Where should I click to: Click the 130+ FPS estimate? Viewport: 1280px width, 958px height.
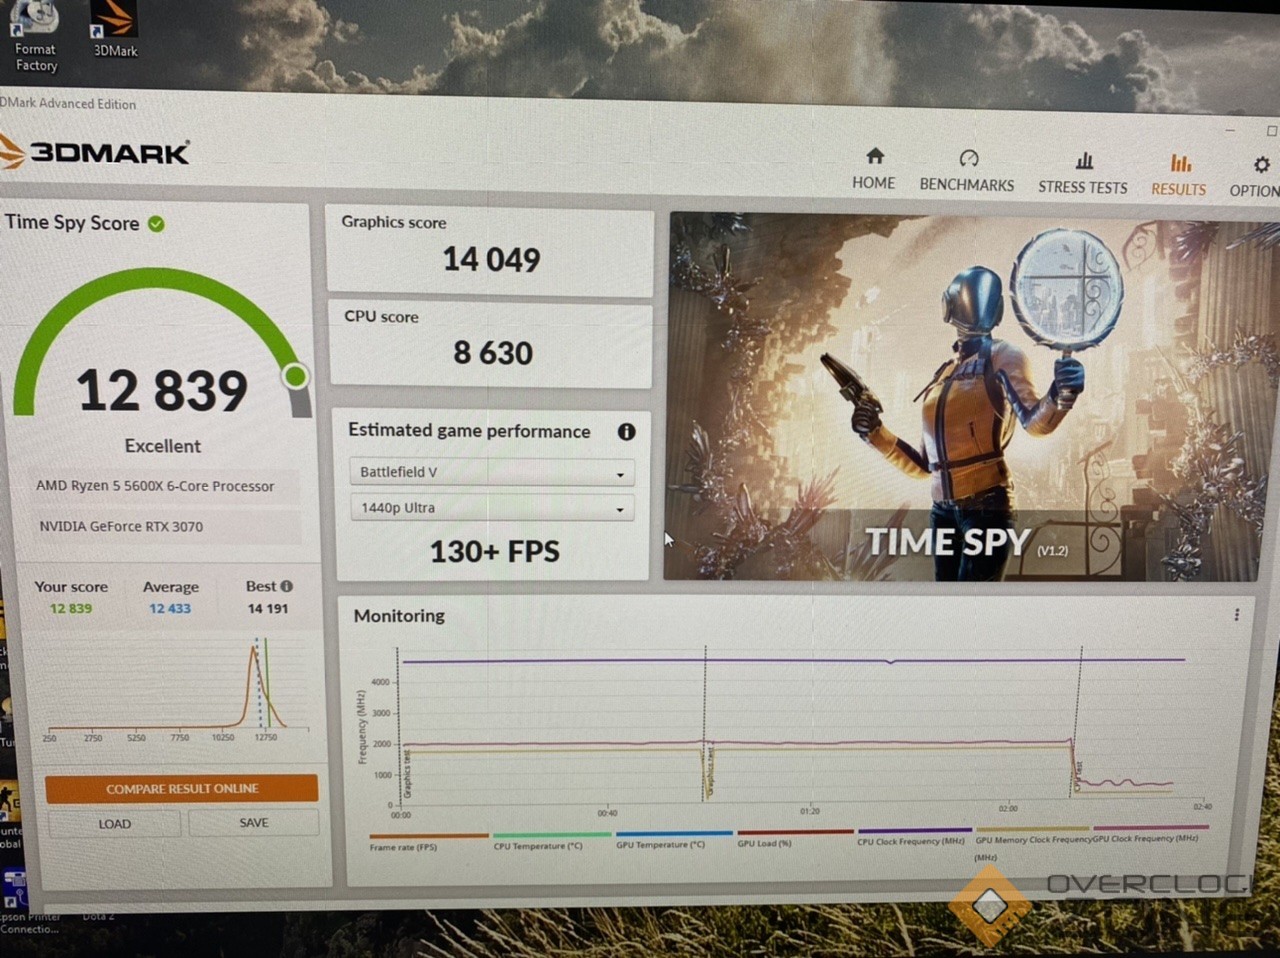[494, 551]
